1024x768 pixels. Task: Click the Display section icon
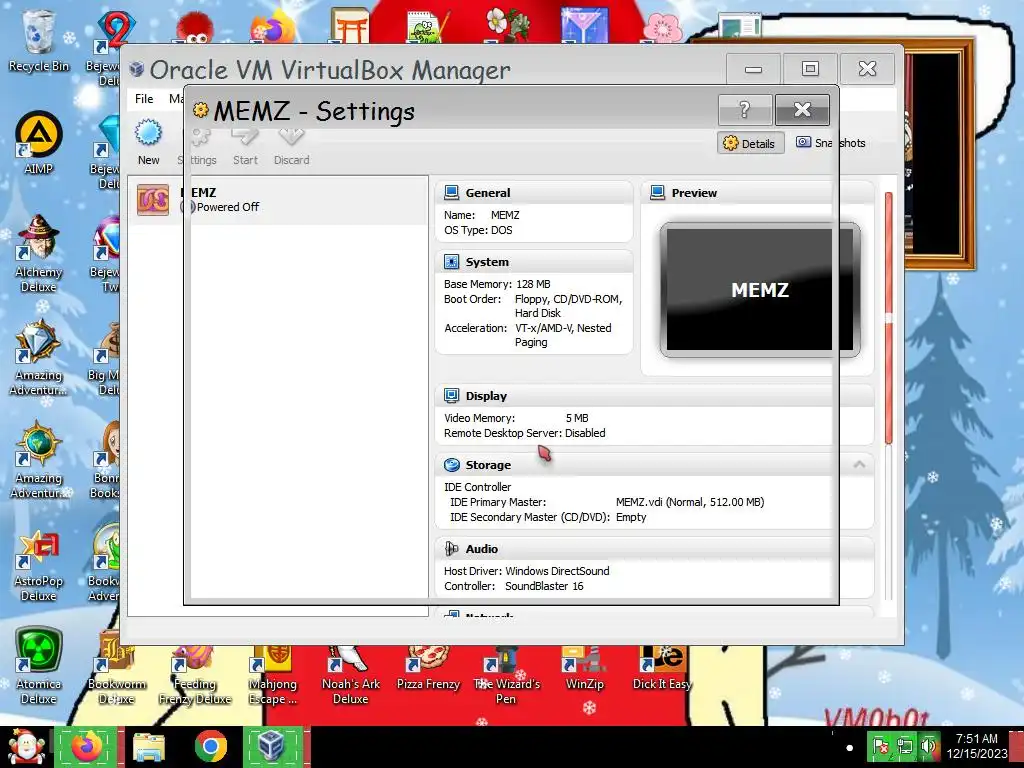click(x=451, y=396)
